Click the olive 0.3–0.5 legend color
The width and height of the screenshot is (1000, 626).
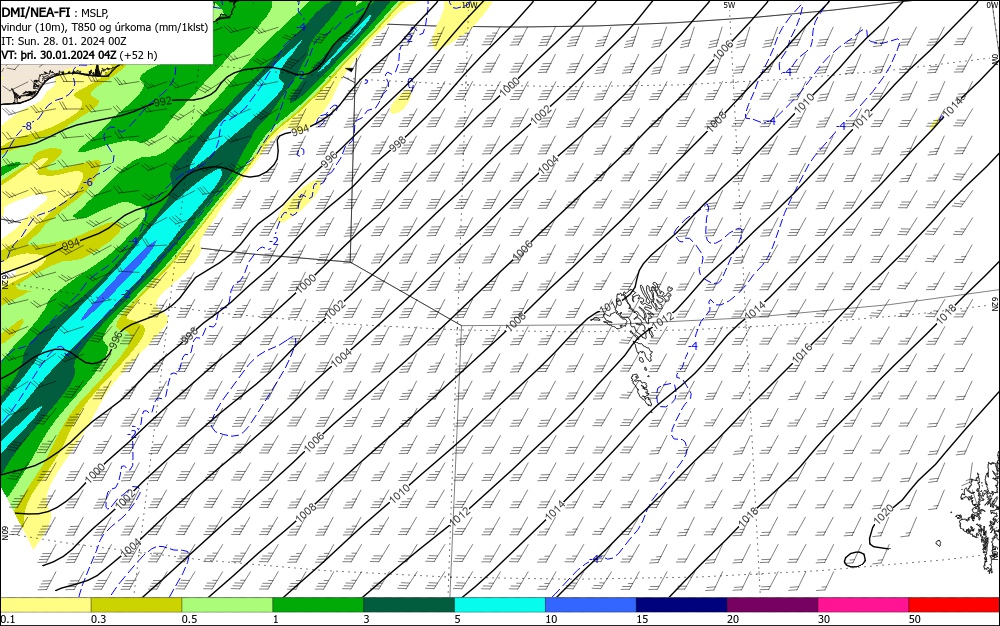coord(136,605)
